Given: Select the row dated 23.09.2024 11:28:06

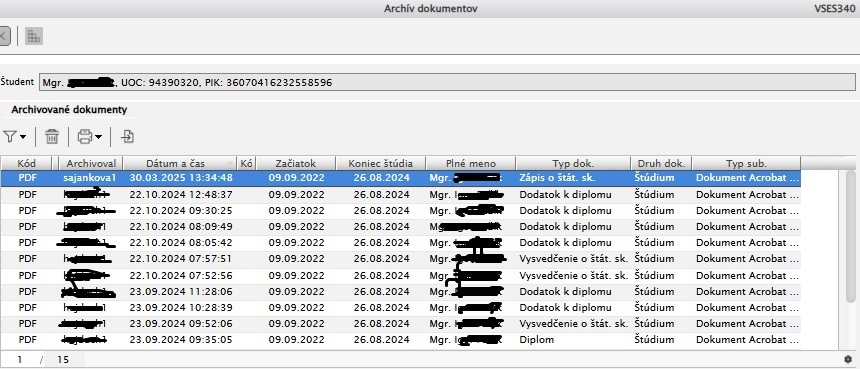Looking at the screenshot, I should point(400,291).
